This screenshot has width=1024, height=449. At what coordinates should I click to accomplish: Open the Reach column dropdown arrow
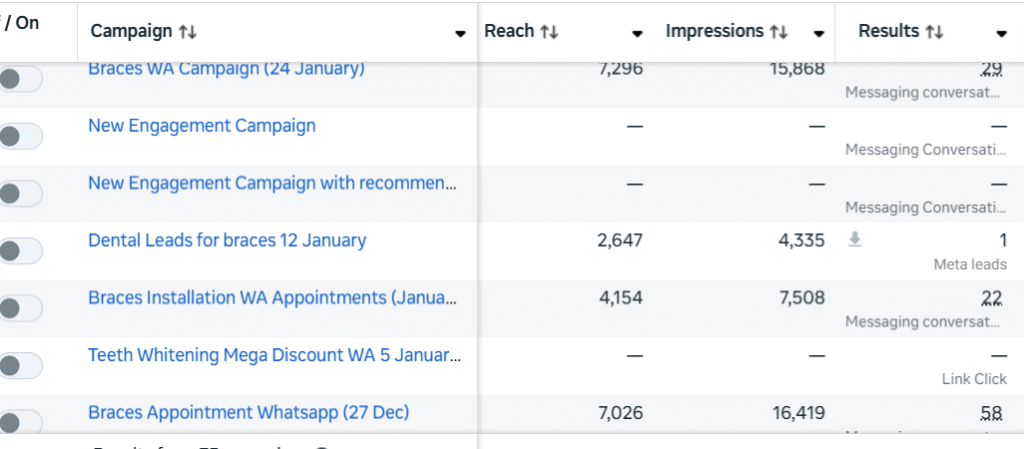coord(637,33)
